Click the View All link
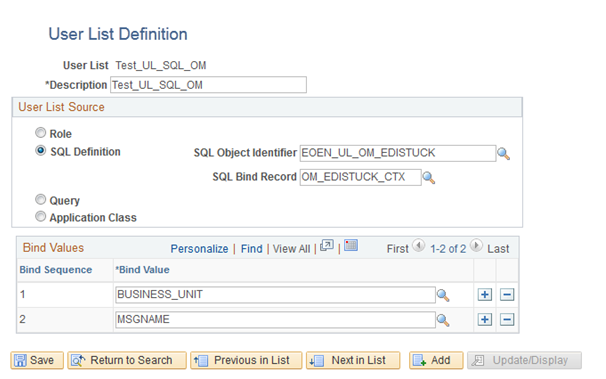606x379 pixels. 291,249
